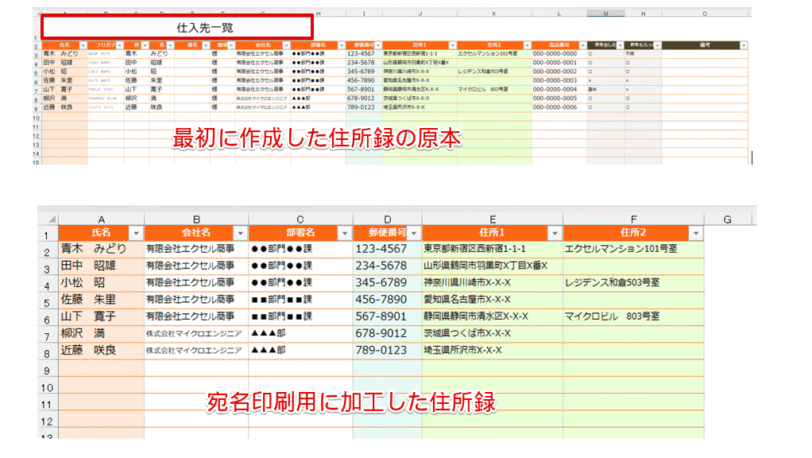812x458 pixels.
Task: Select phone 000-0000-0003 in original sheet
Action: [559, 81]
